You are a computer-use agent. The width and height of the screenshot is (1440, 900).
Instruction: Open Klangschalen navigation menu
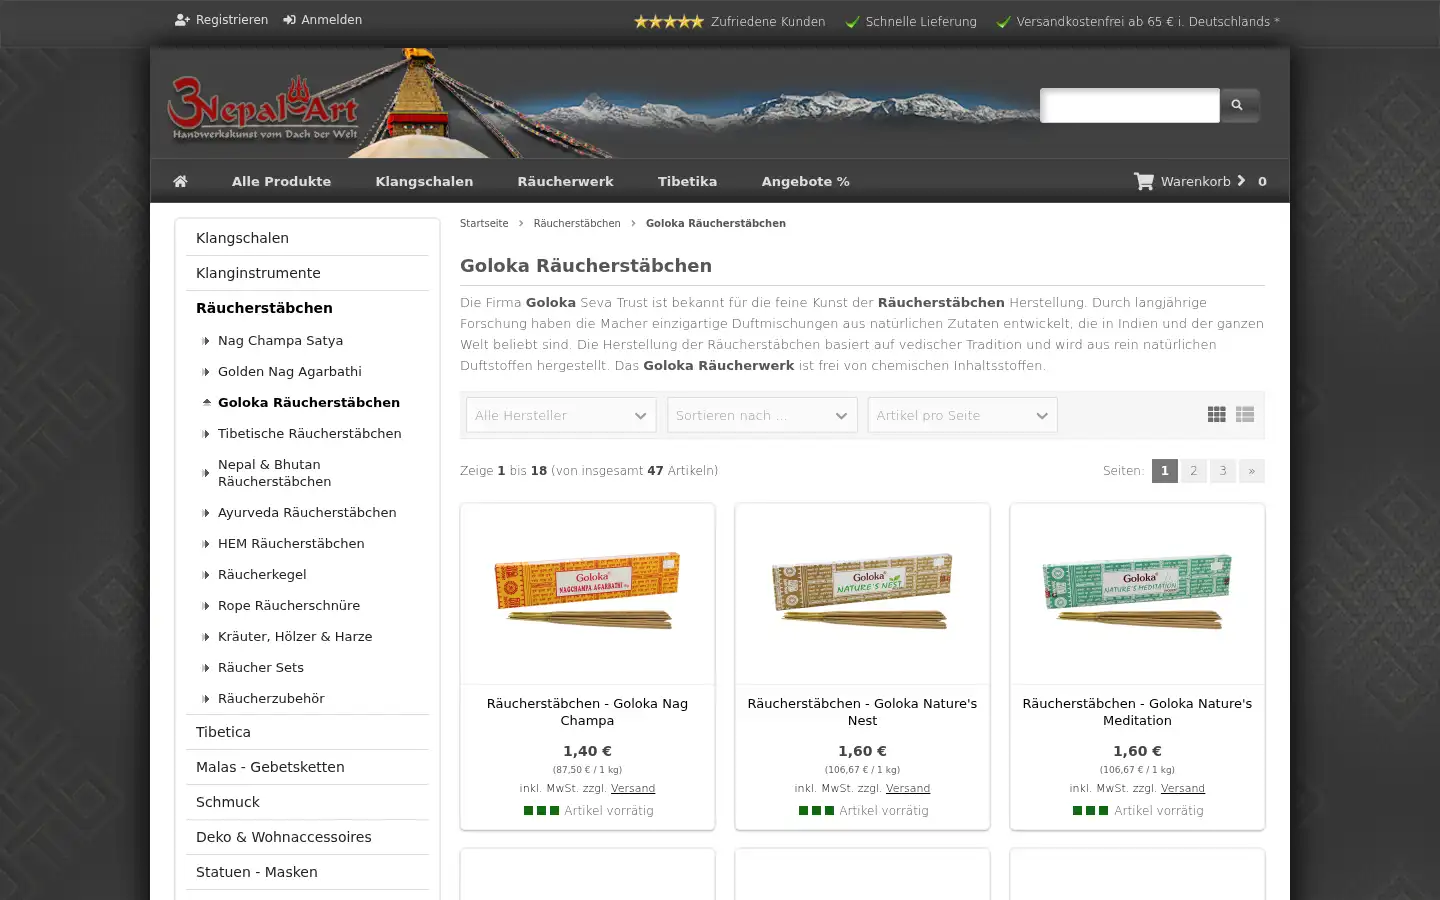point(424,181)
